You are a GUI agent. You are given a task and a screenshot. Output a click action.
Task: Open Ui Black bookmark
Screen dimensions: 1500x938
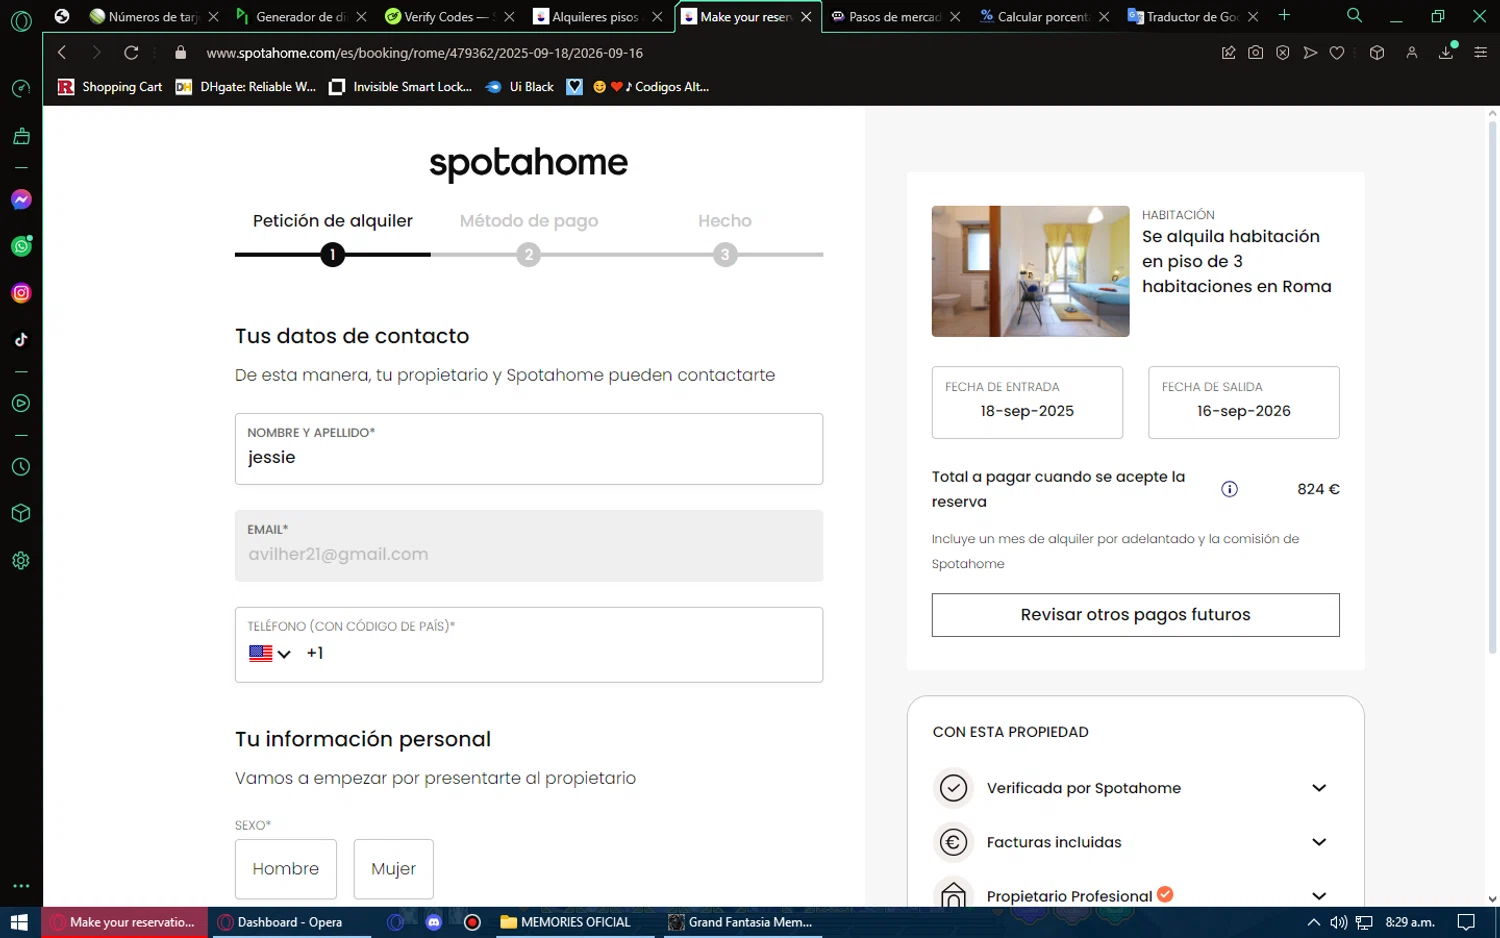(x=520, y=87)
